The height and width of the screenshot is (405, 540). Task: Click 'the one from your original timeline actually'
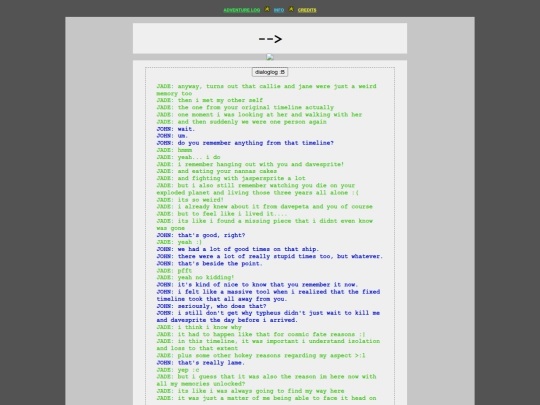pyautogui.click(x=256, y=107)
